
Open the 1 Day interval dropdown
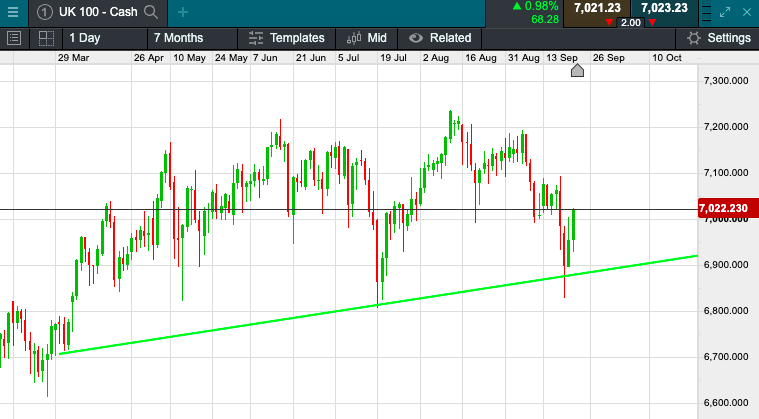point(84,38)
